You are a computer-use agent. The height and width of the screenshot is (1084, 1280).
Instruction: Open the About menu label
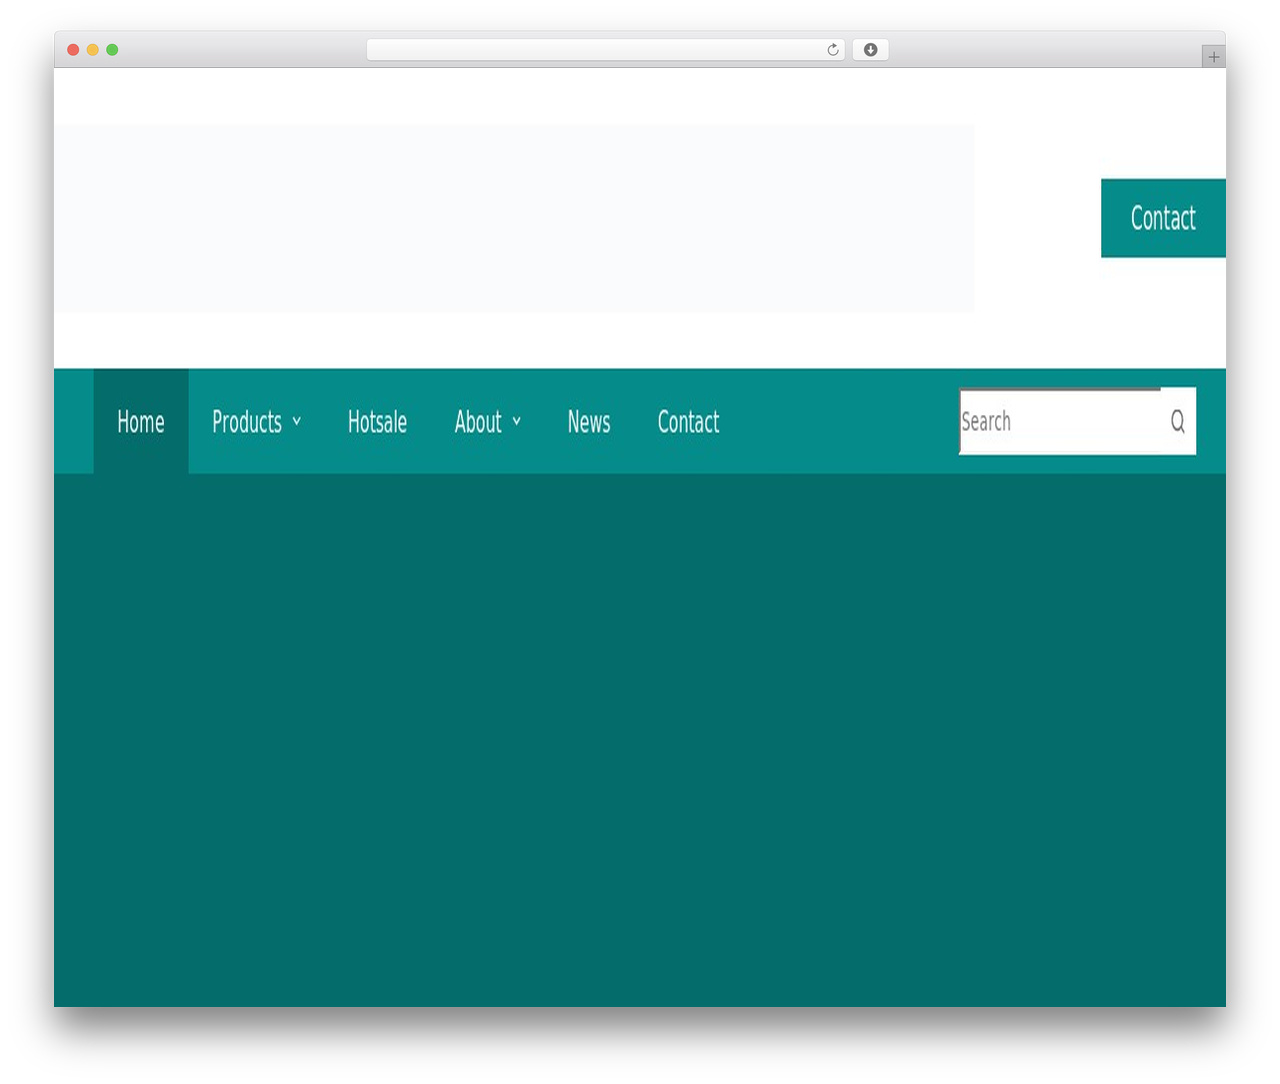click(478, 422)
